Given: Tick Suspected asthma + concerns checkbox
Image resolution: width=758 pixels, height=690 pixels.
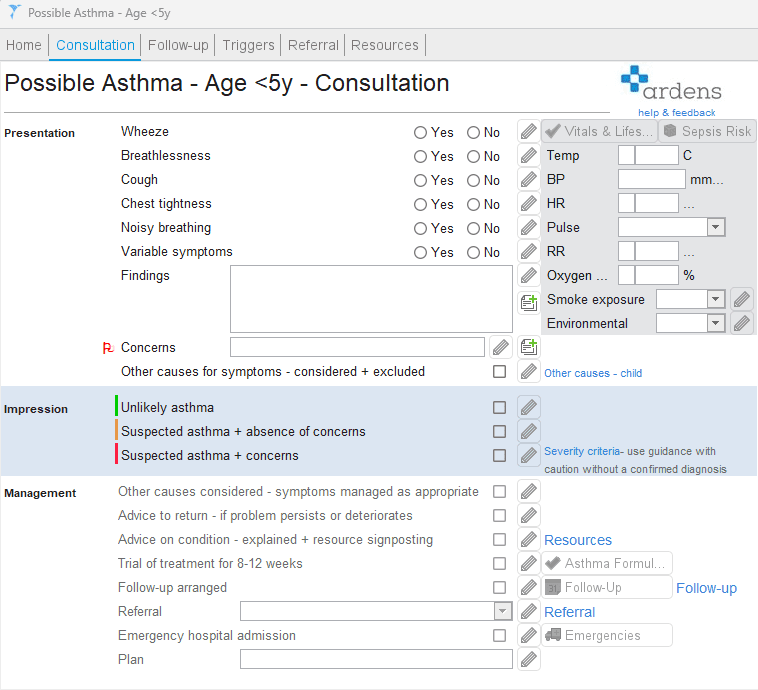Looking at the screenshot, I should pos(499,455).
